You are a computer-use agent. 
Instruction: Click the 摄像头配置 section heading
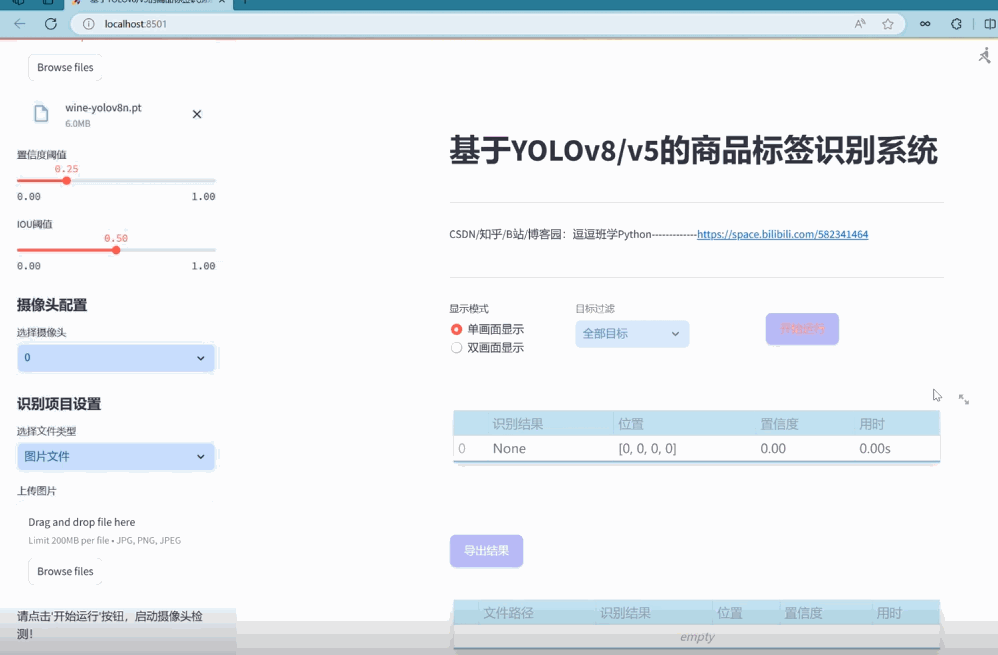52,305
